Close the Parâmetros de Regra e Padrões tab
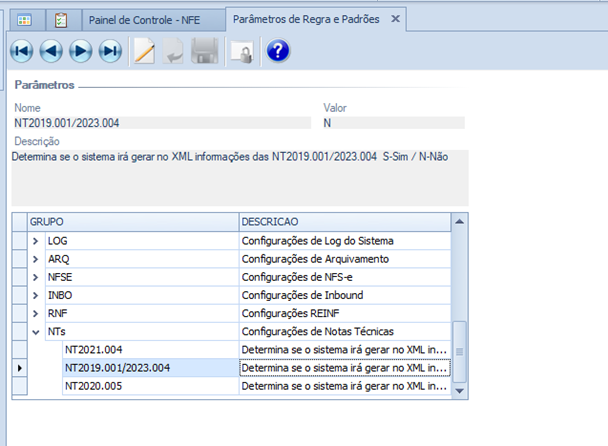 pos(395,19)
